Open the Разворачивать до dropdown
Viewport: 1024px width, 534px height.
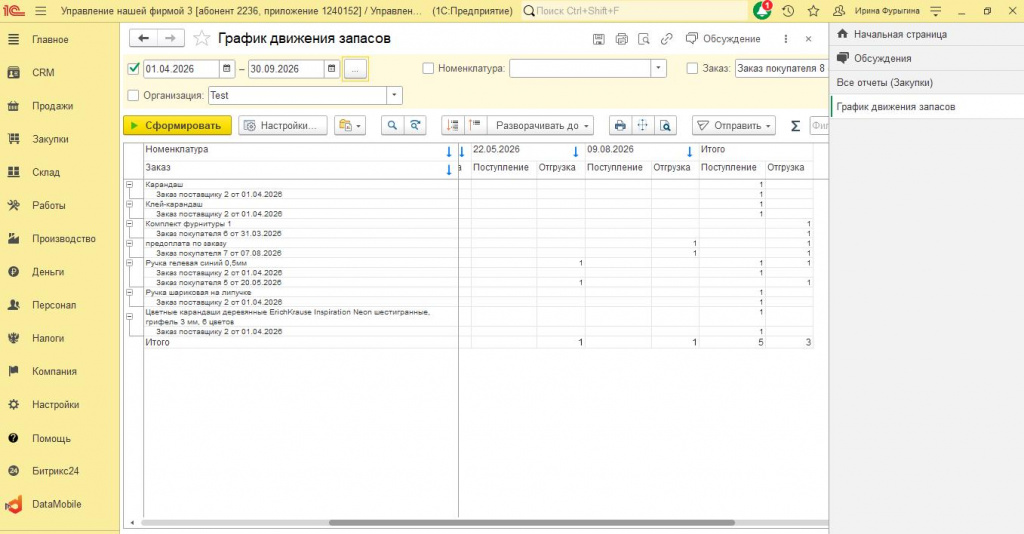coord(541,125)
